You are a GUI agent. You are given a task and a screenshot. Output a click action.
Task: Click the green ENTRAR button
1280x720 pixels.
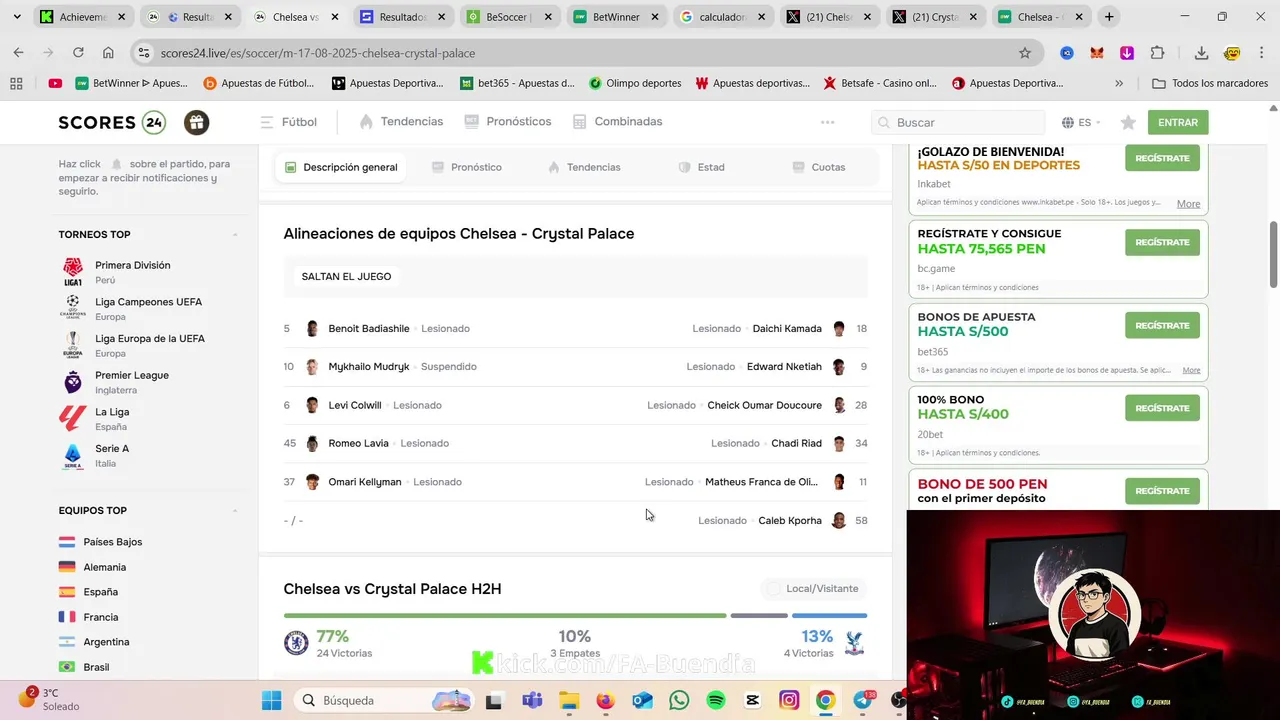click(x=1178, y=122)
